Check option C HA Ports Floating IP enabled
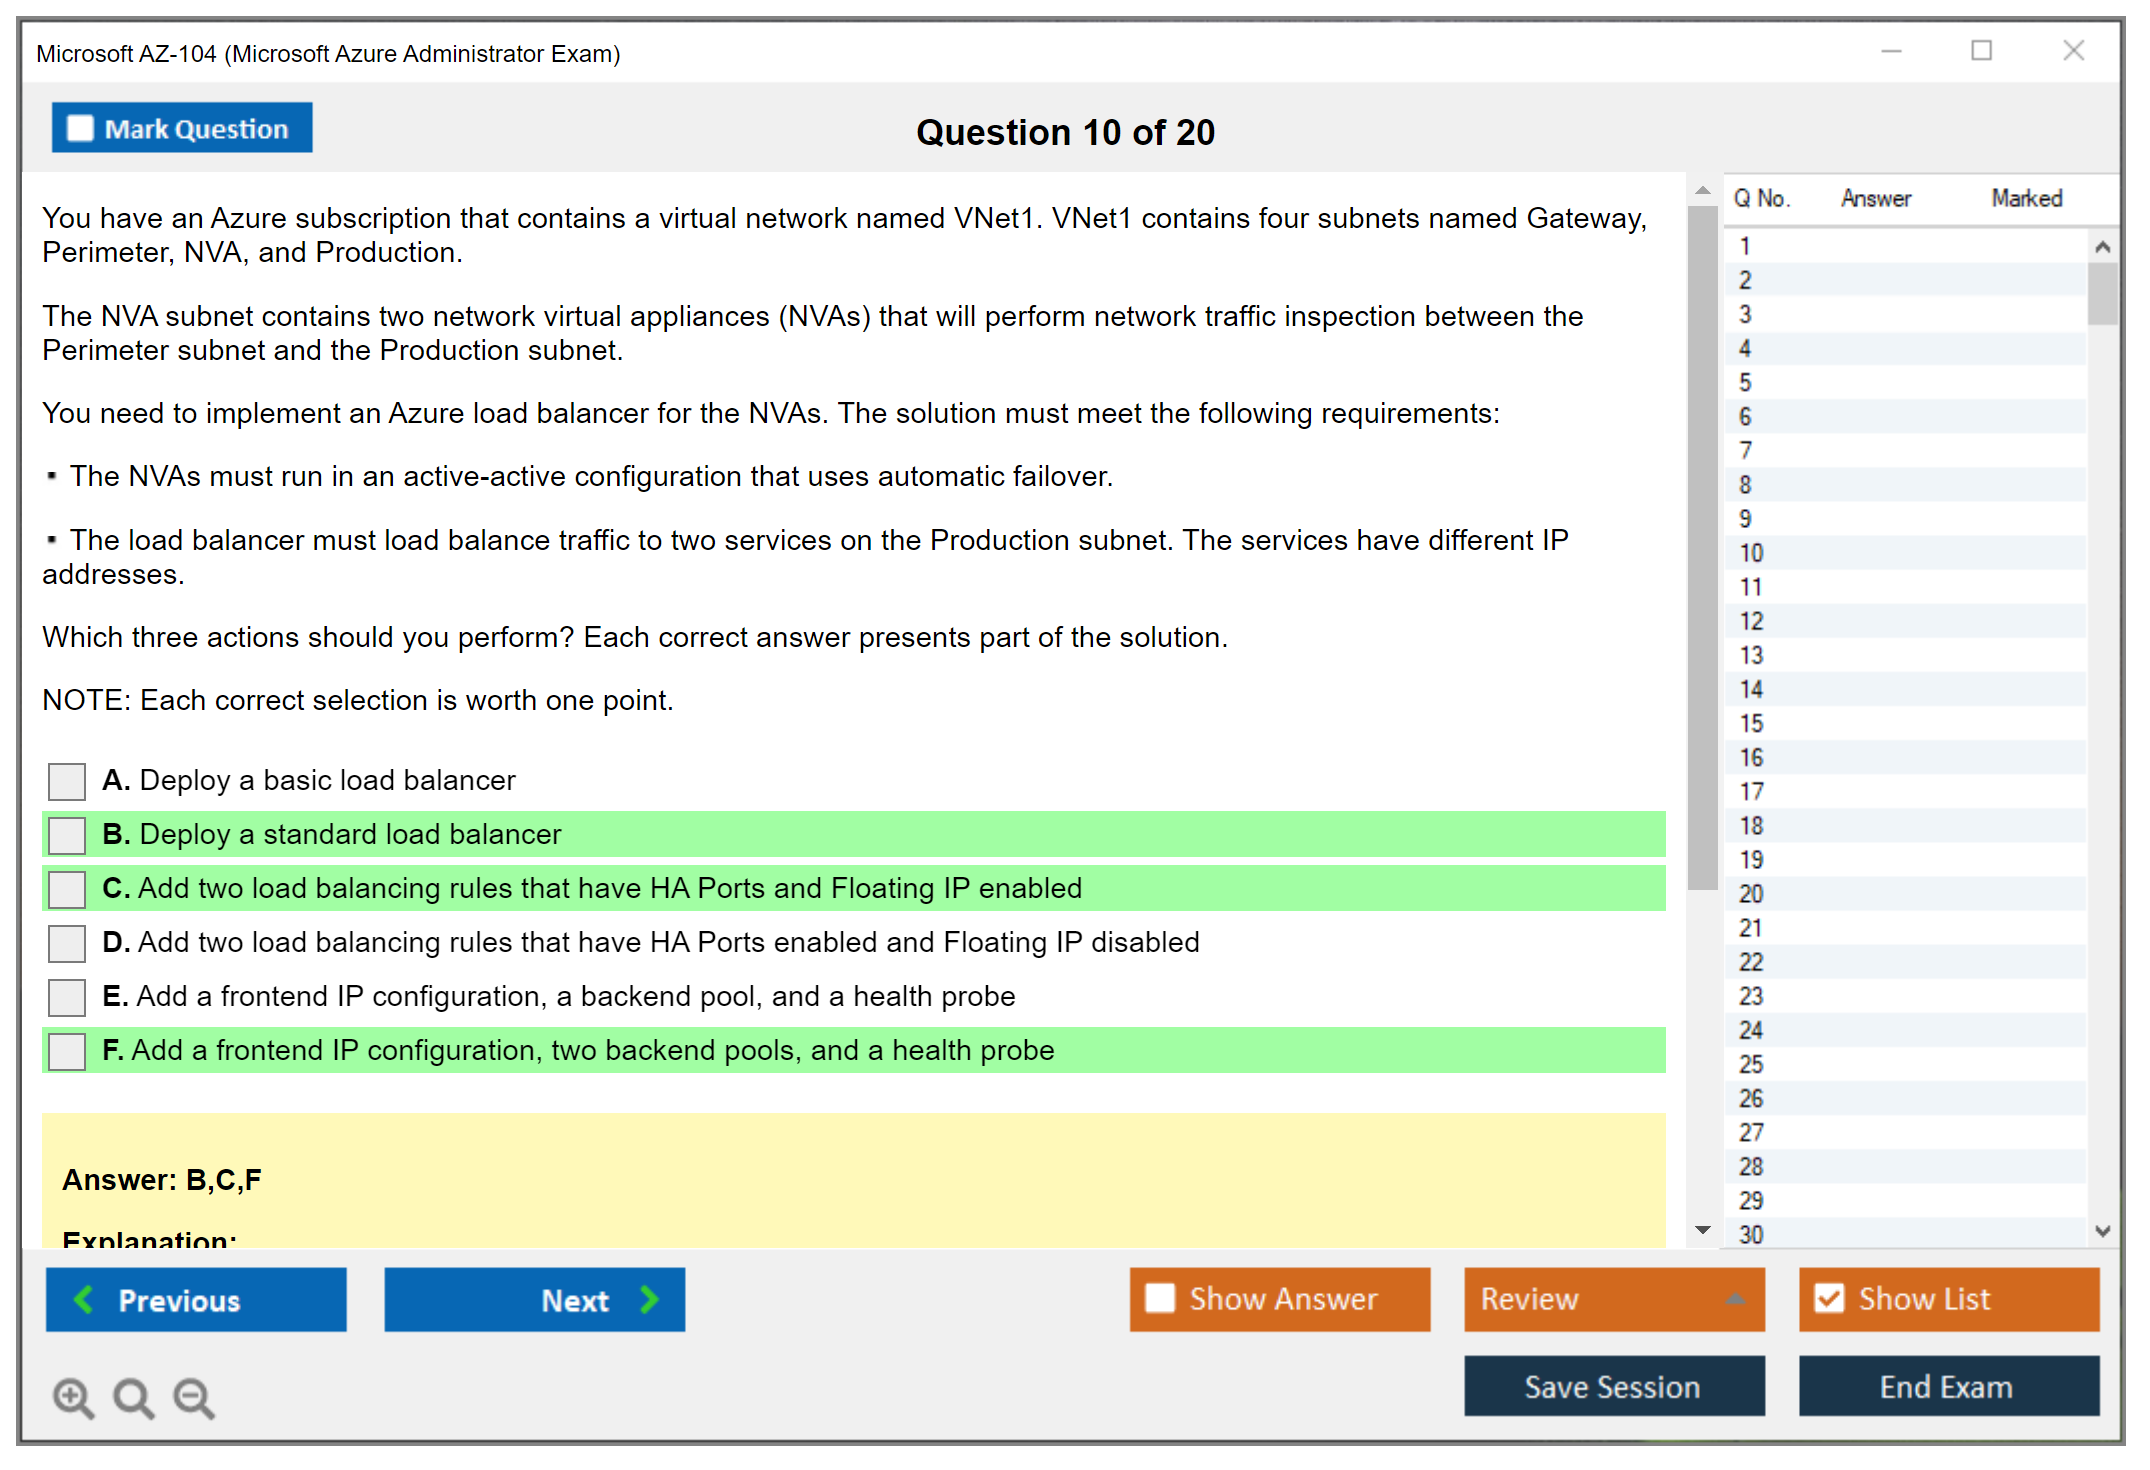This screenshot has height=1470, width=2150. click(67, 889)
